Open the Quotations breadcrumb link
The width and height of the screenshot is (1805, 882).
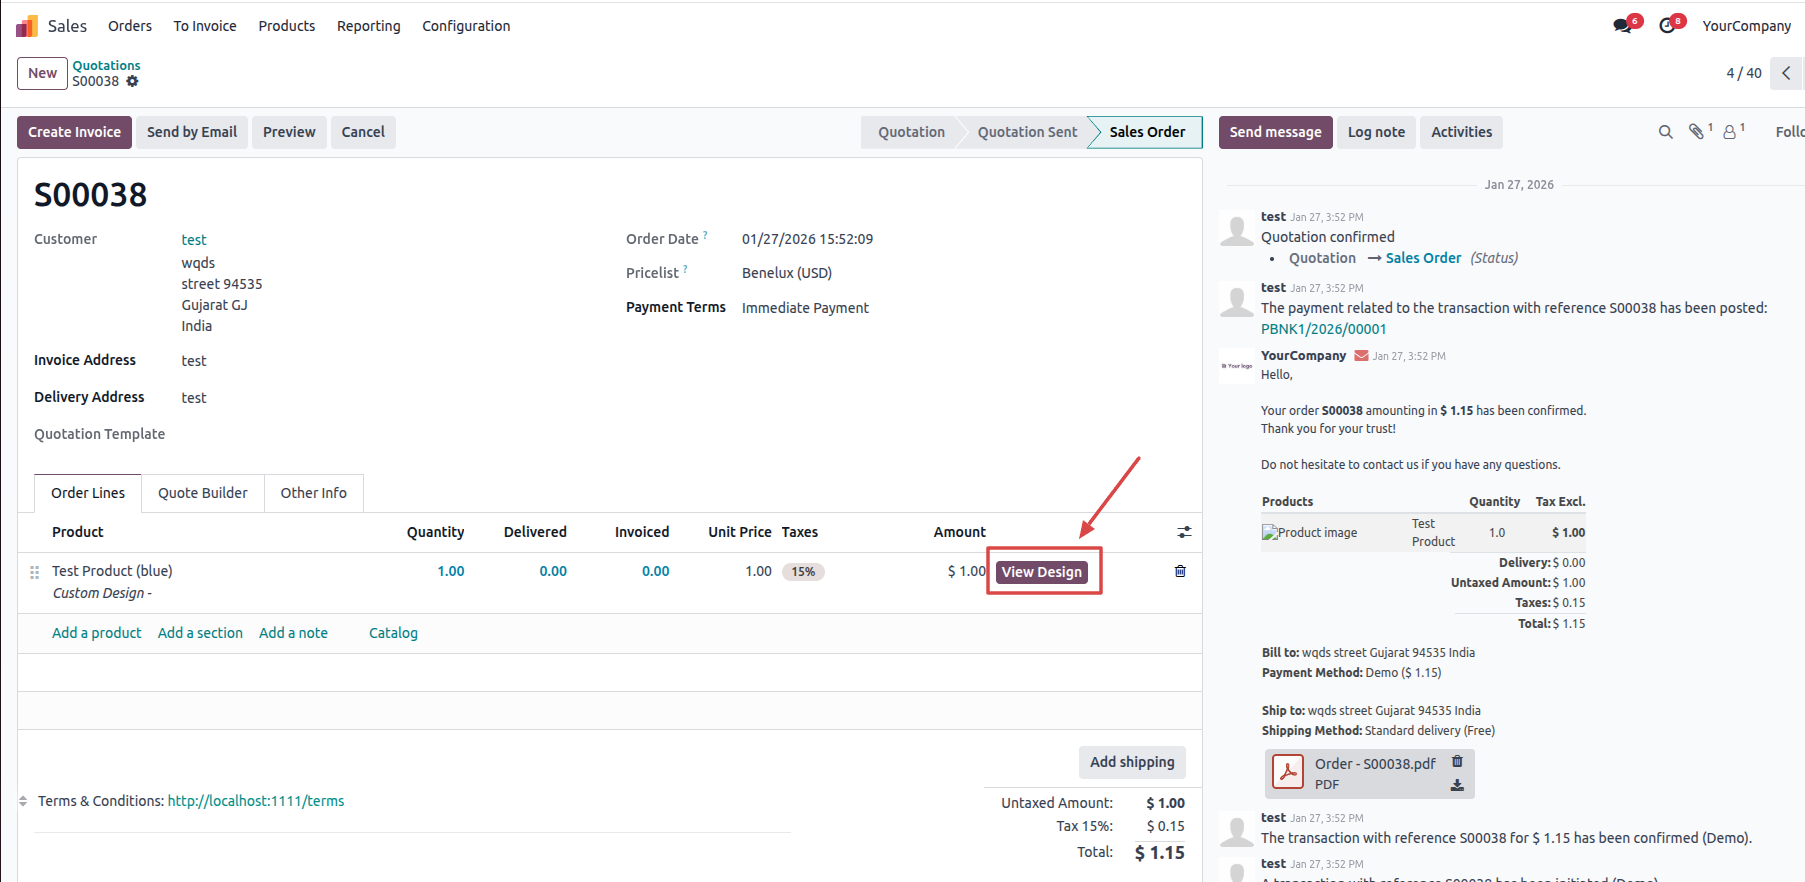106,66
